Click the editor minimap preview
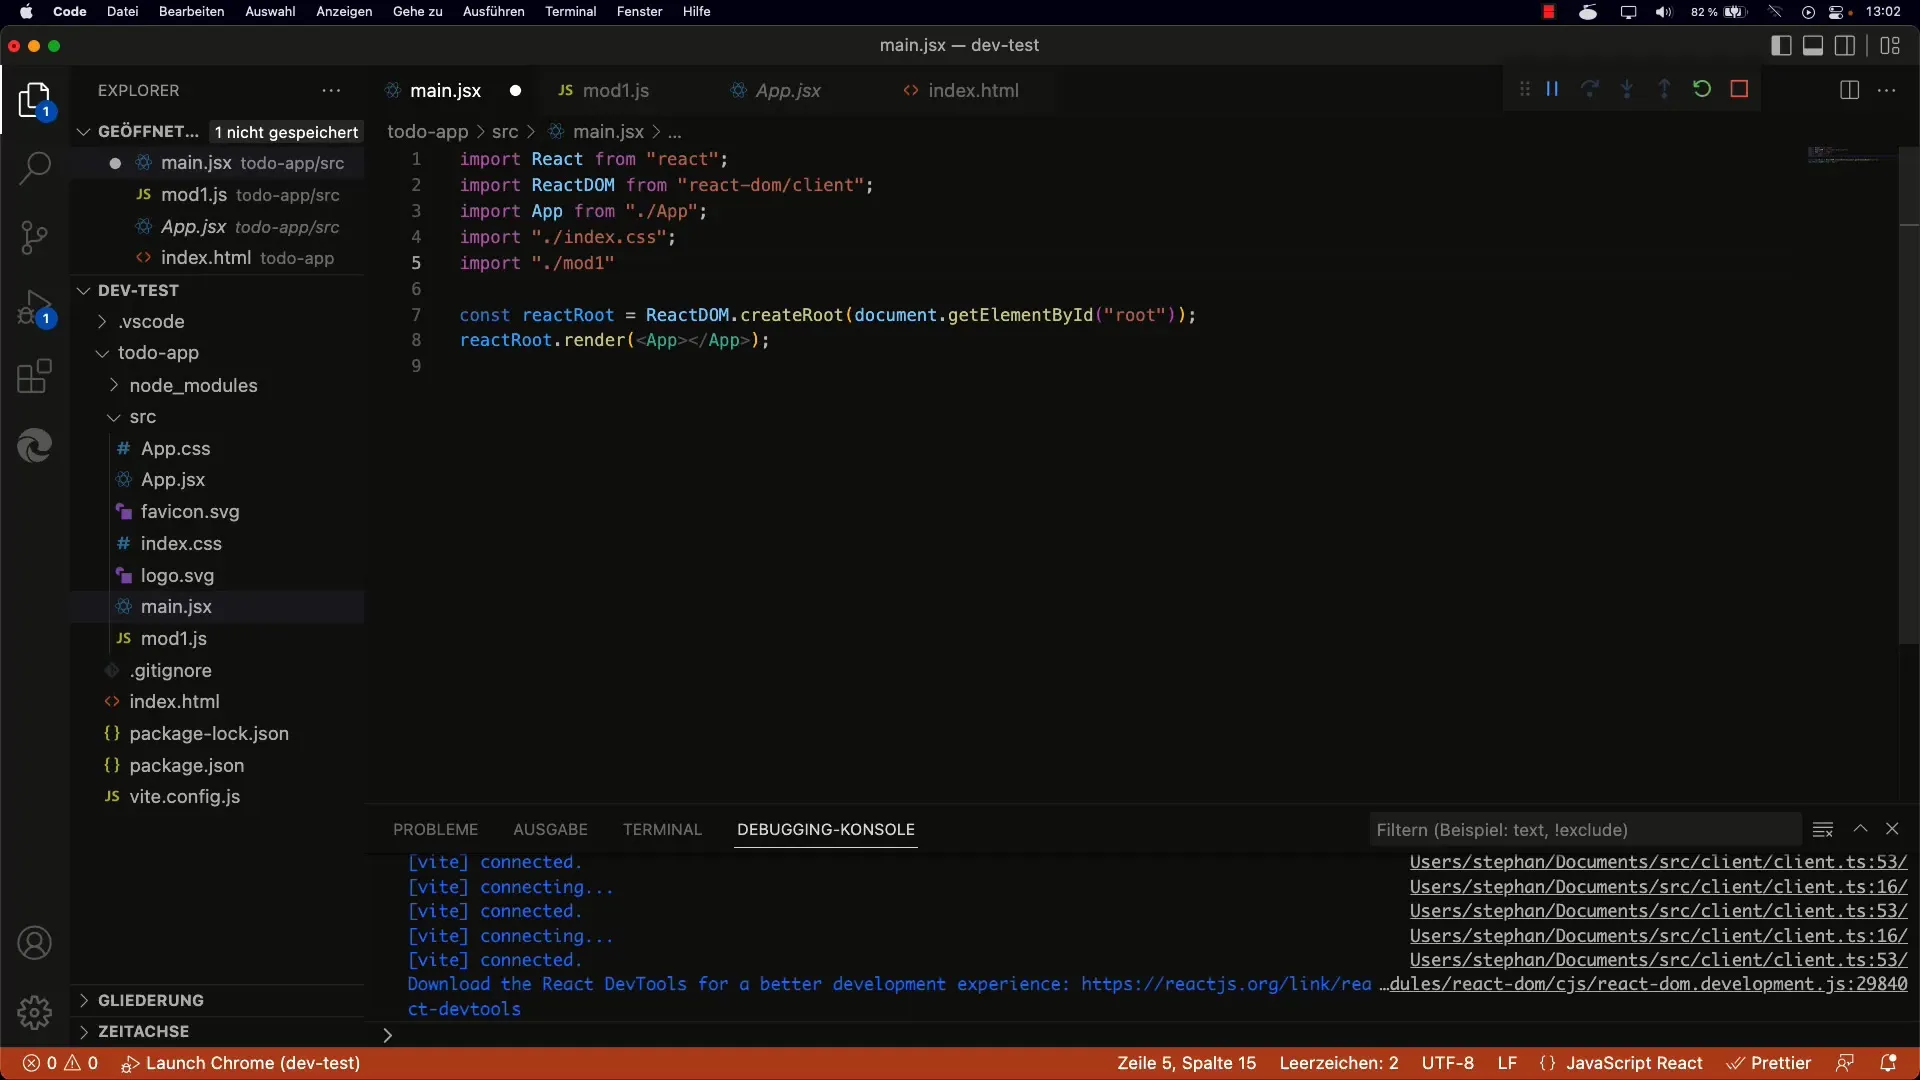 click(x=1851, y=157)
